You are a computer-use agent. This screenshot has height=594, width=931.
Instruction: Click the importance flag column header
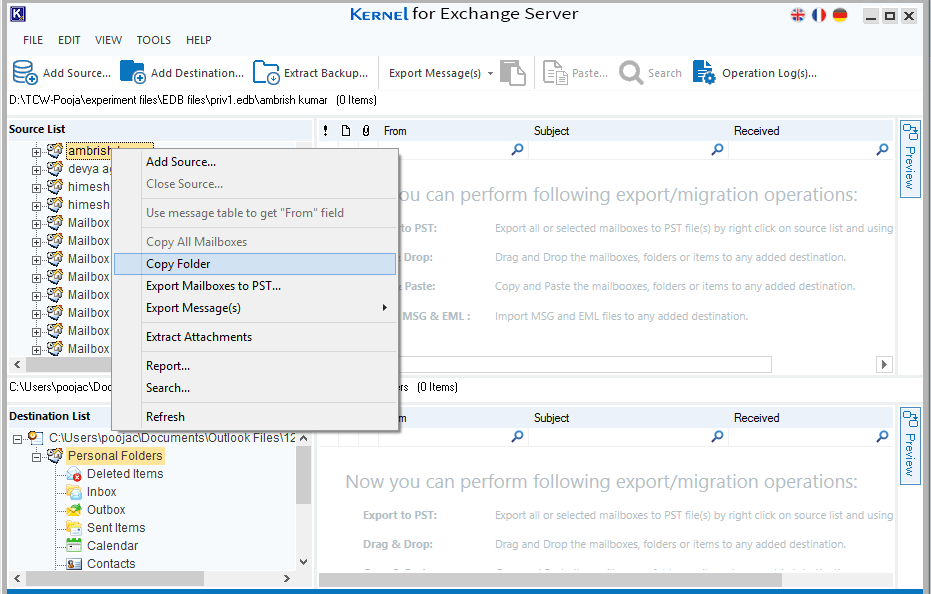[x=325, y=131]
